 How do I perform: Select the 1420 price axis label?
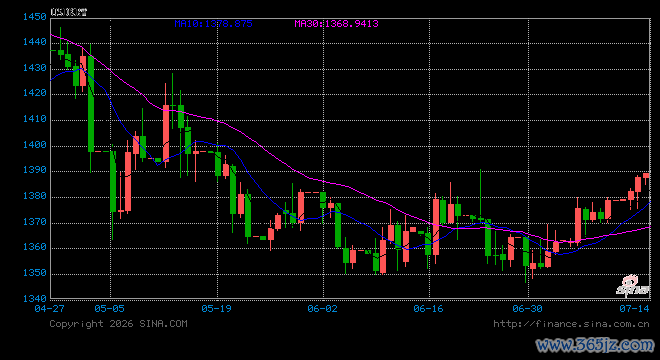[35, 93]
